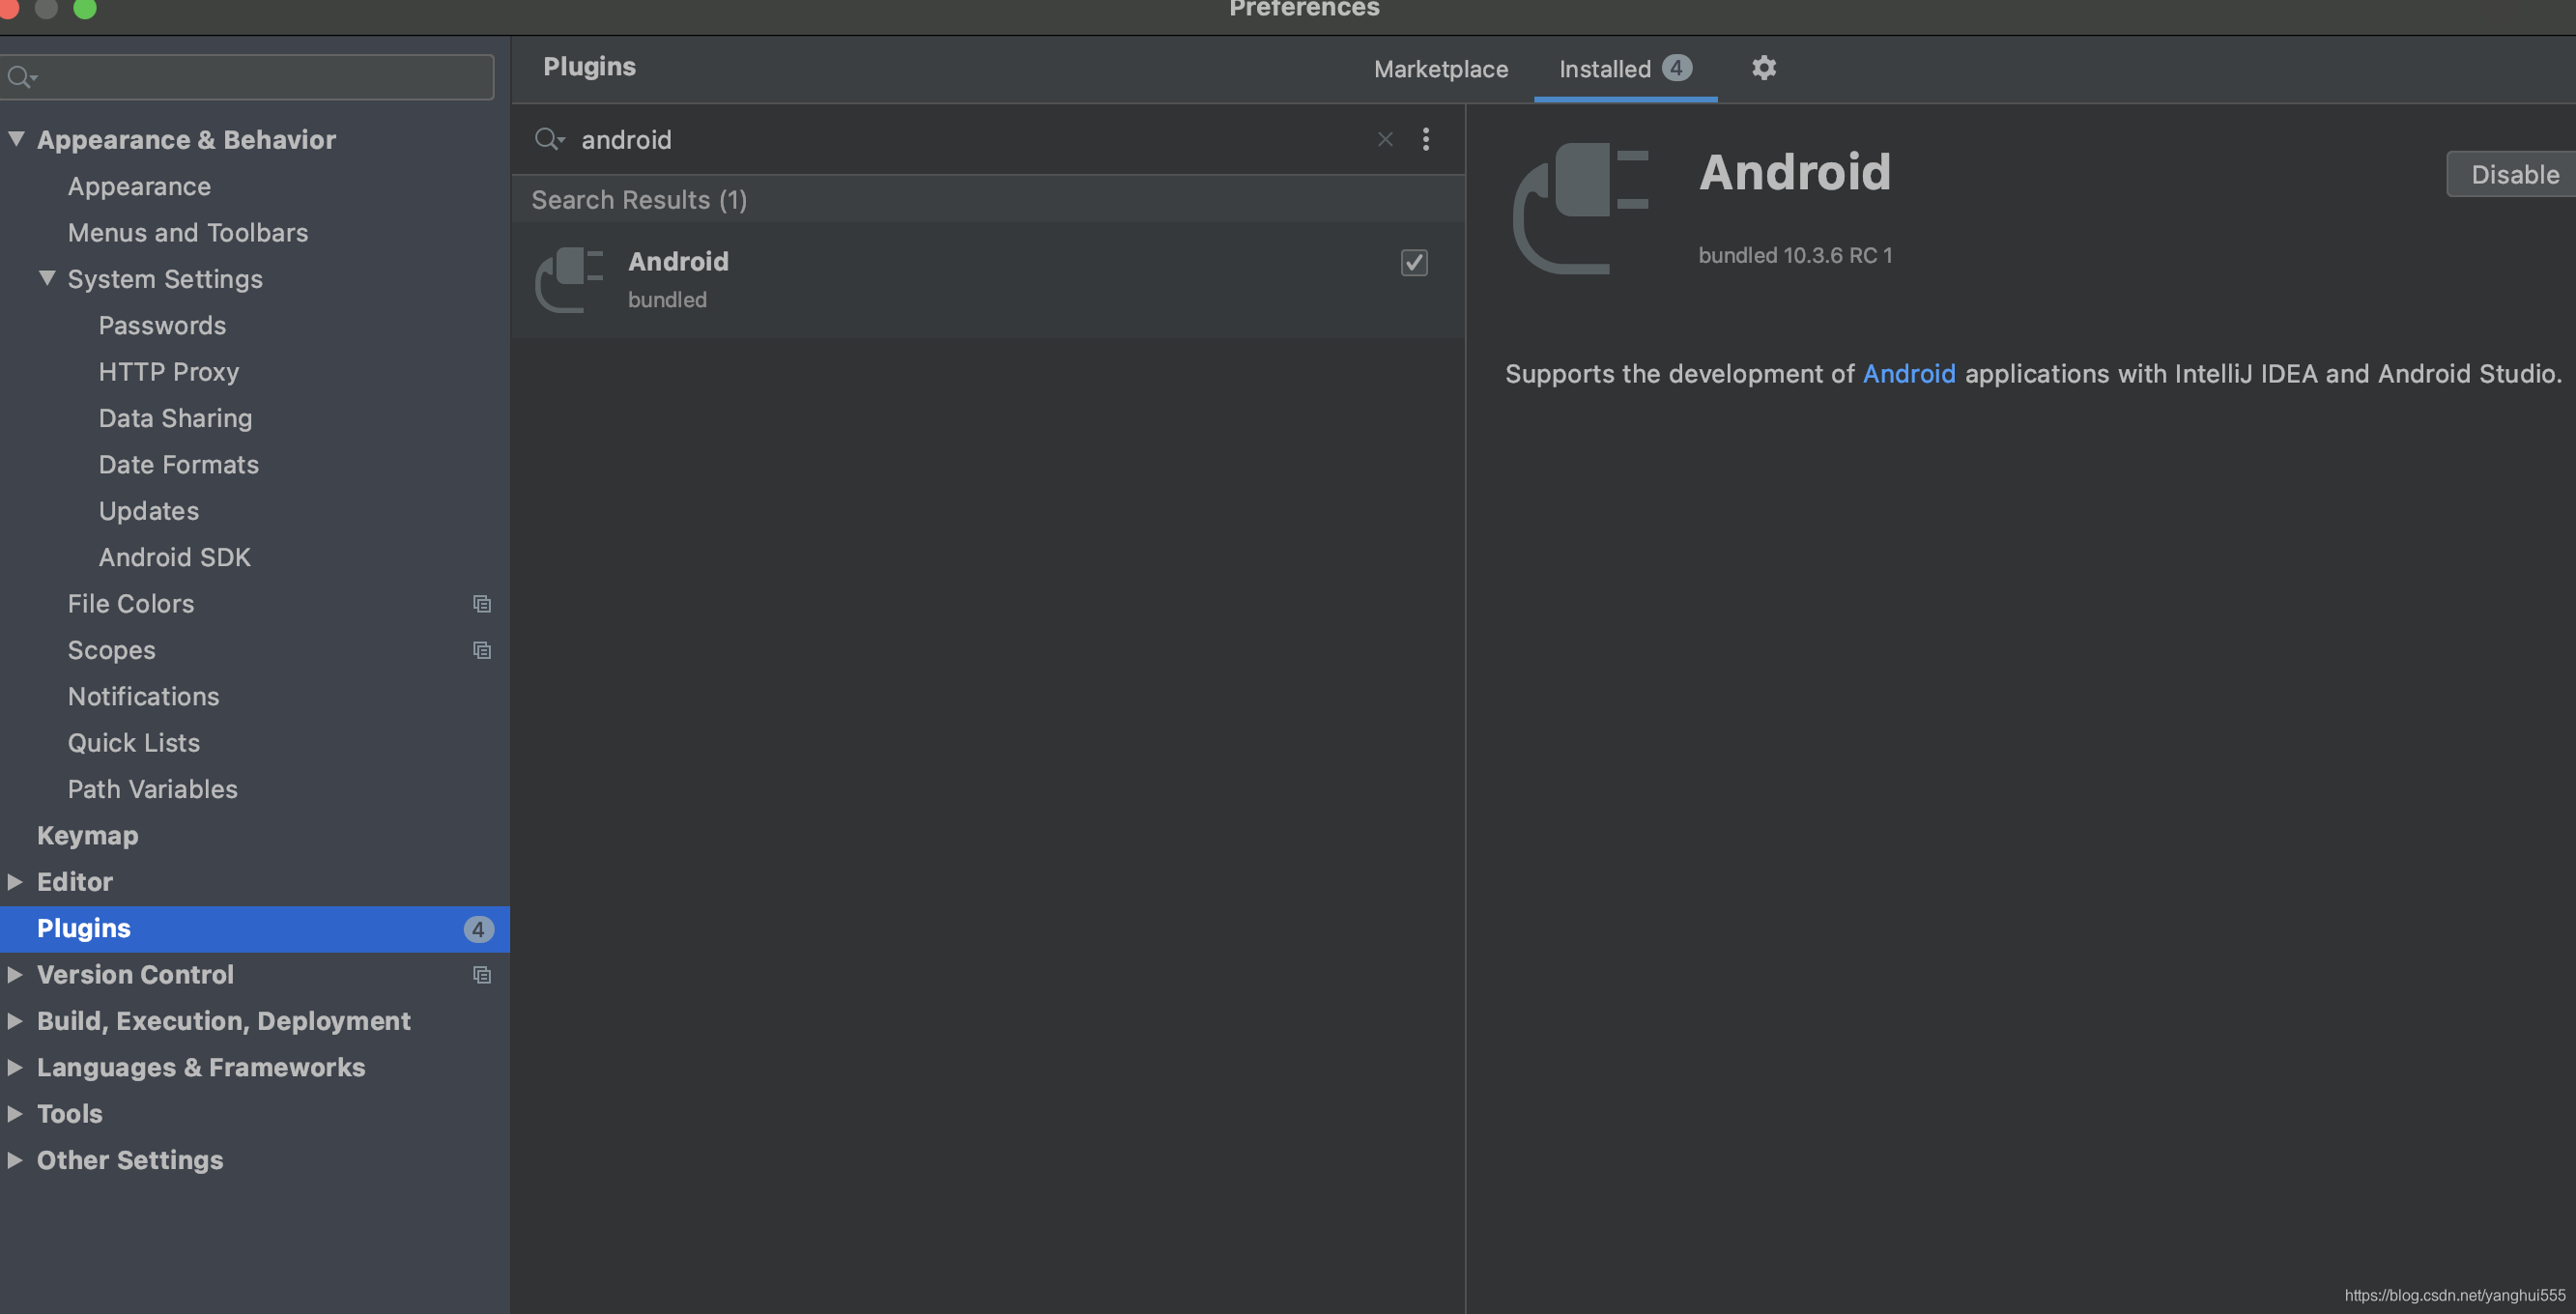2576x1314 pixels.
Task: Open the Android link in description
Action: click(1908, 374)
